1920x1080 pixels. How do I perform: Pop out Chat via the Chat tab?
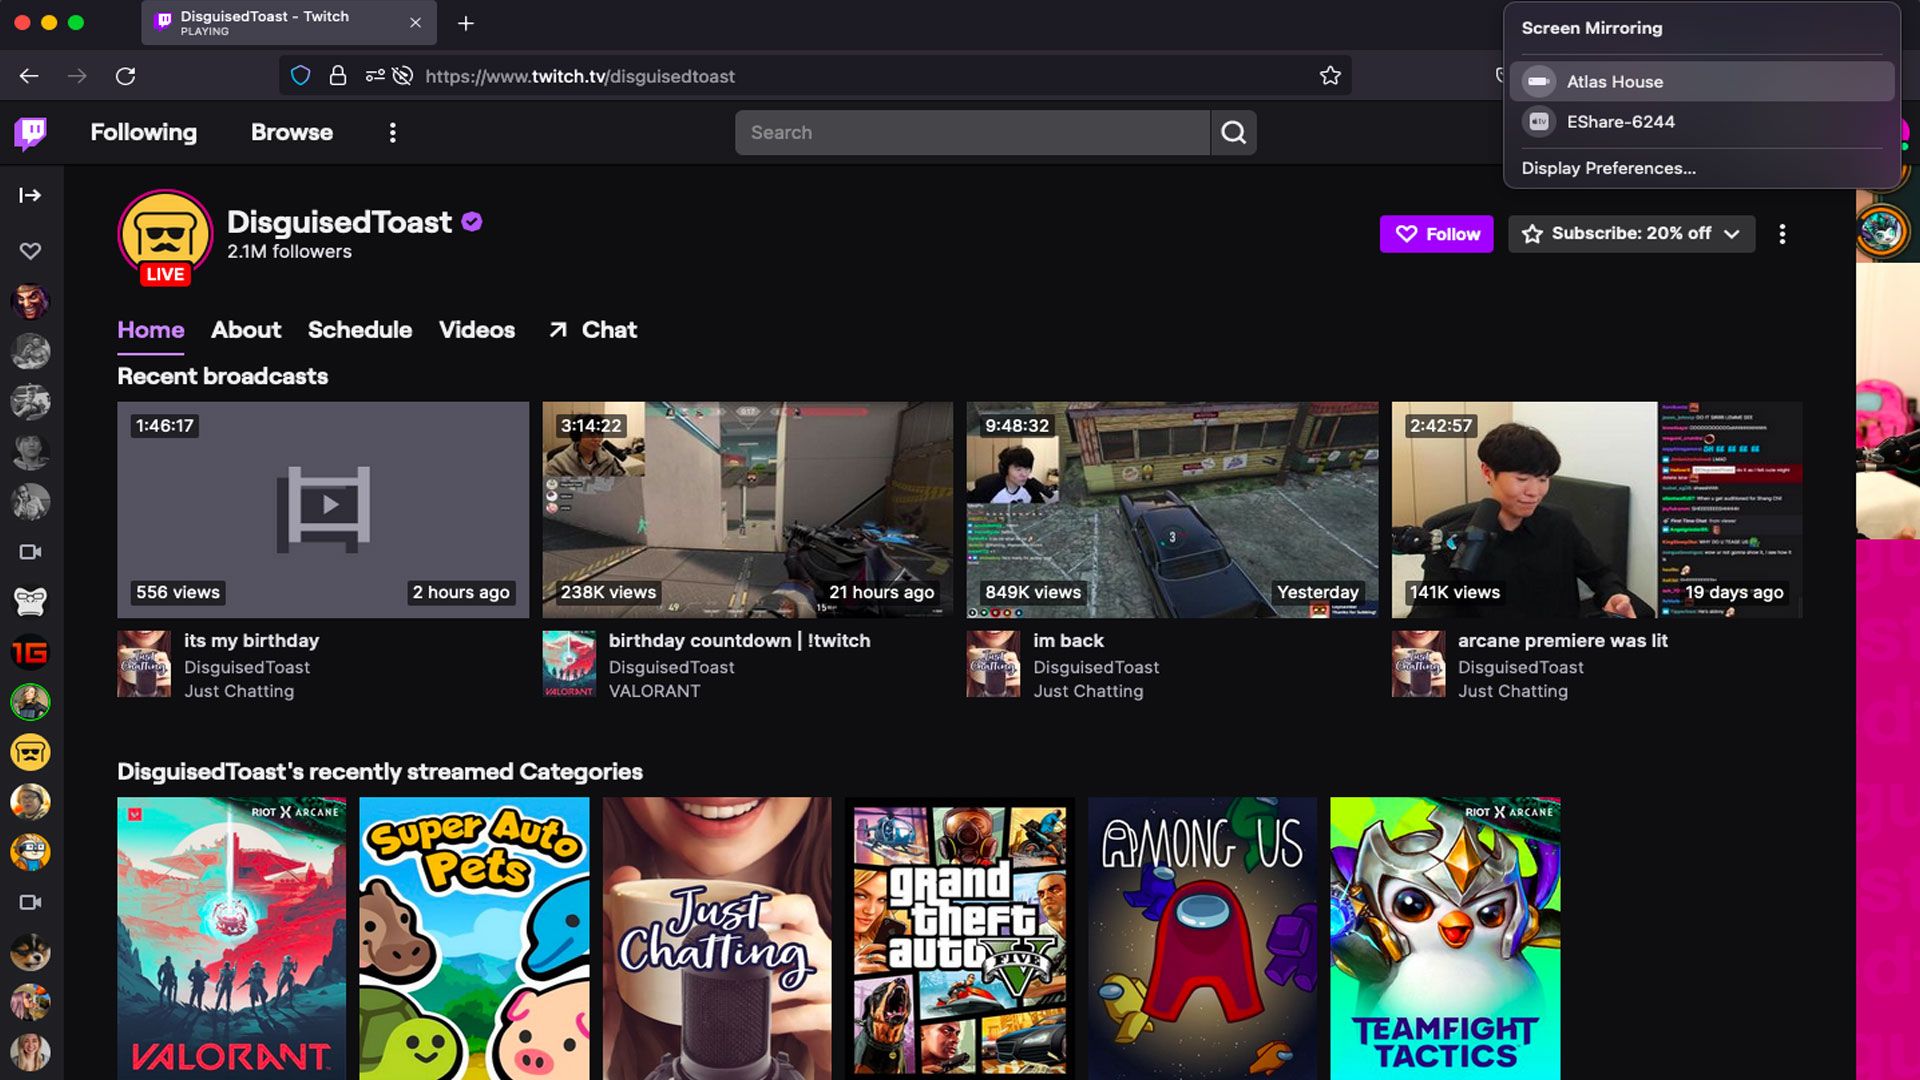click(593, 330)
